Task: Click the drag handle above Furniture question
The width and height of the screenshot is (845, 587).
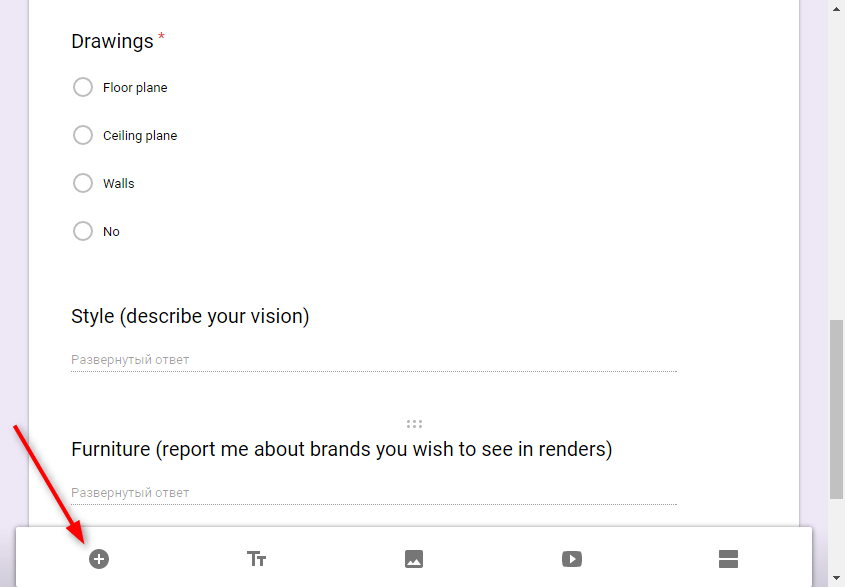Action: click(414, 424)
